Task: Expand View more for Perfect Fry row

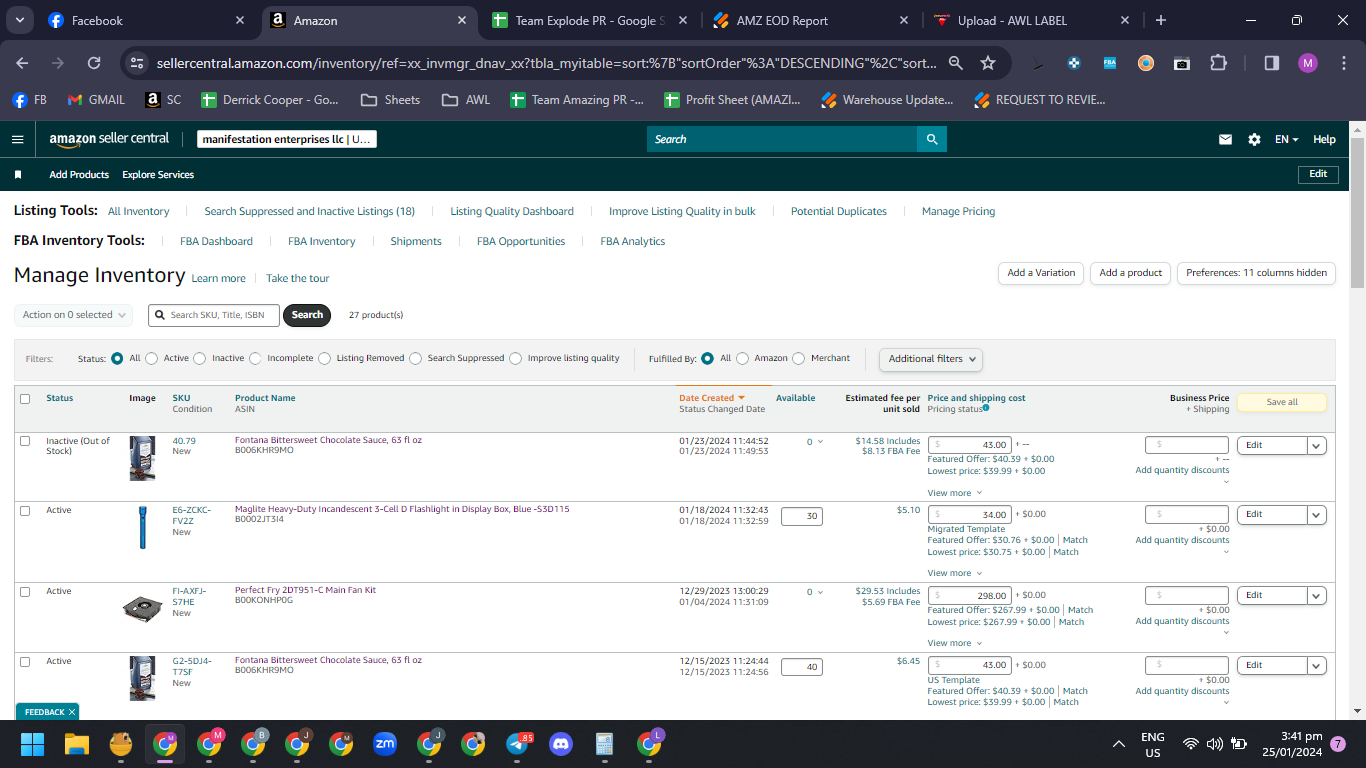Action: (954, 643)
